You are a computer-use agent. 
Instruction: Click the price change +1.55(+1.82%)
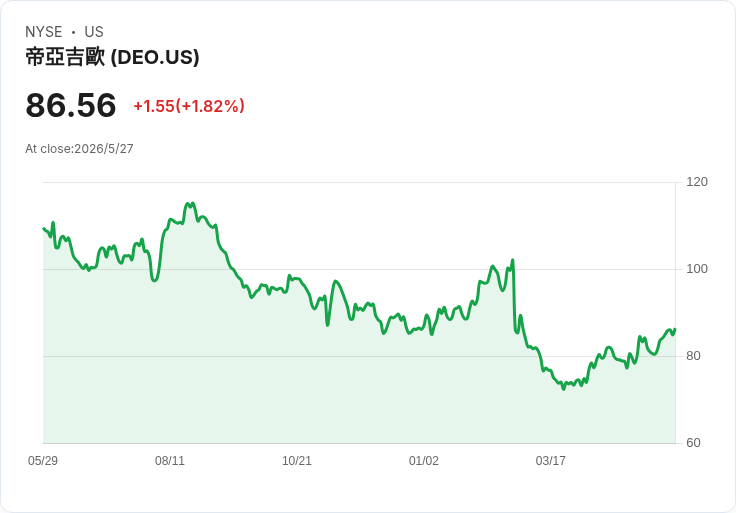[189, 106]
